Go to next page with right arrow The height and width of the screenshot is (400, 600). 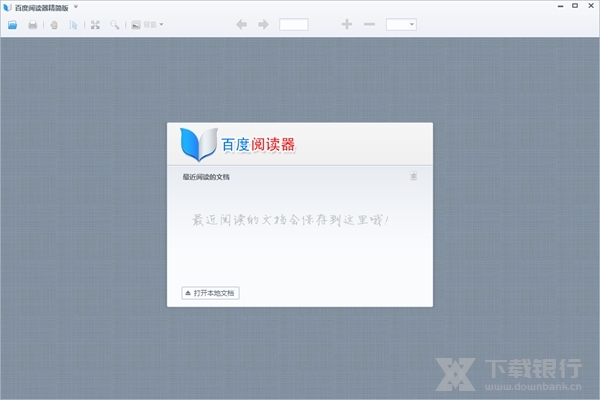point(263,24)
